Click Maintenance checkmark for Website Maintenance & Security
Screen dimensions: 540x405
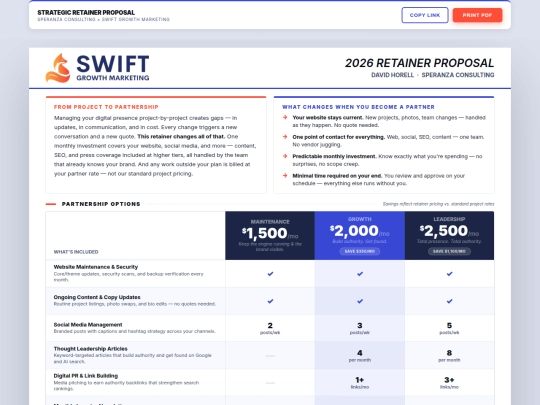(x=270, y=274)
